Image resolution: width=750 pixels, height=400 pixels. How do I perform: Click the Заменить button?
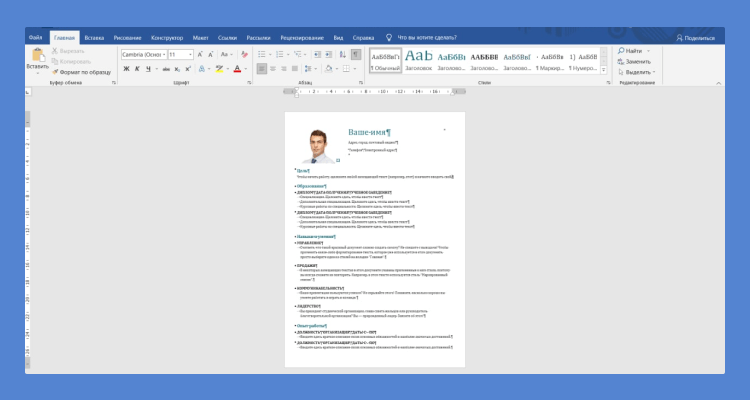click(636, 61)
